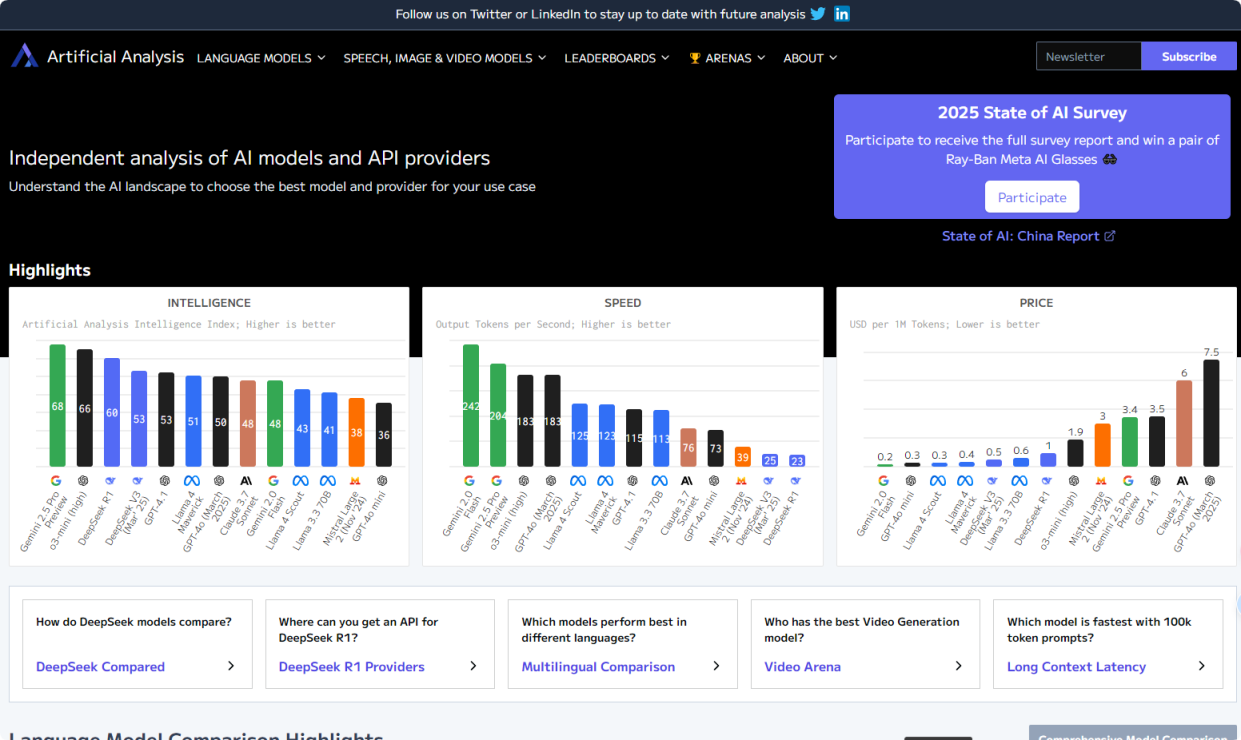Expand the Language Models dropdown menu
Screen dimensions: 1241x740
[x=261, y=58]
